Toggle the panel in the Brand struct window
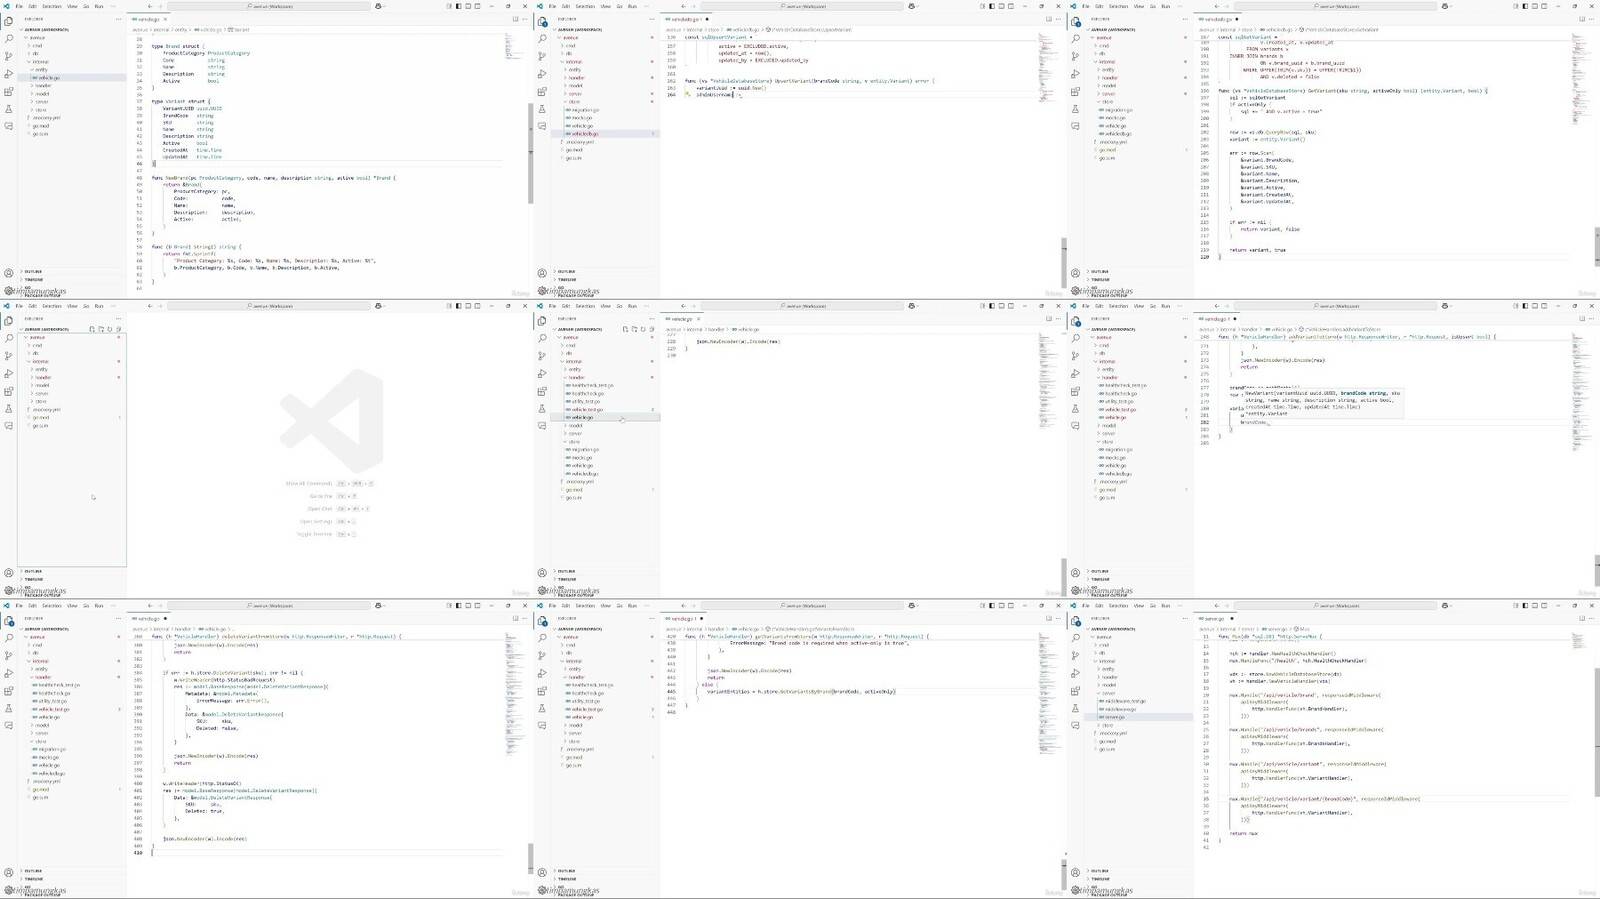 point(468,6)
